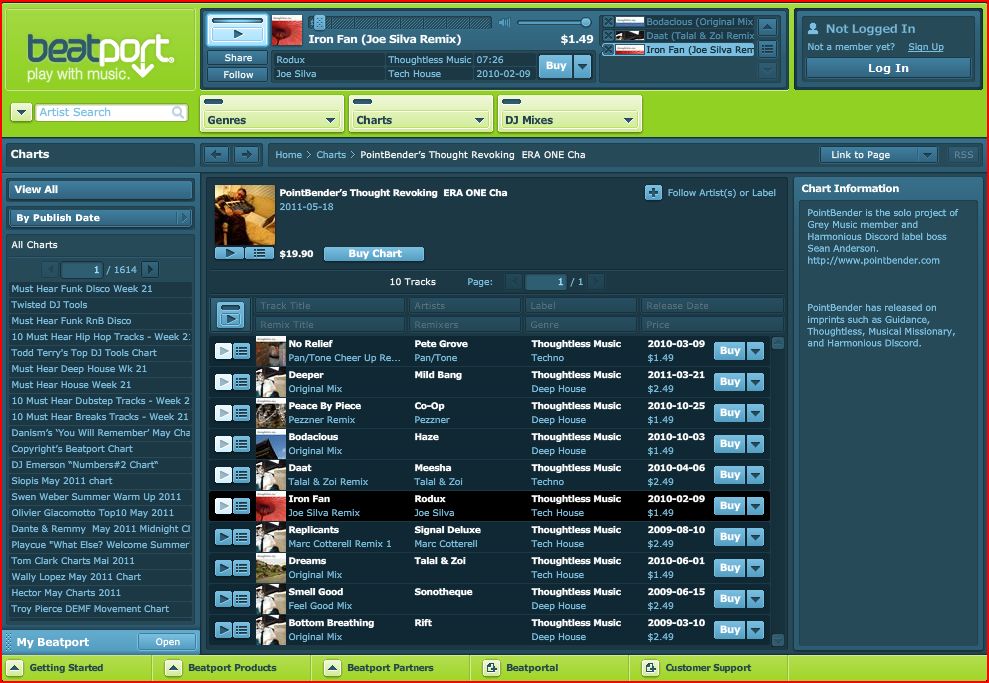This screenshot has width=989, height=683.
Task: Click the Share button in player
Action: click(x=238, y=57)
